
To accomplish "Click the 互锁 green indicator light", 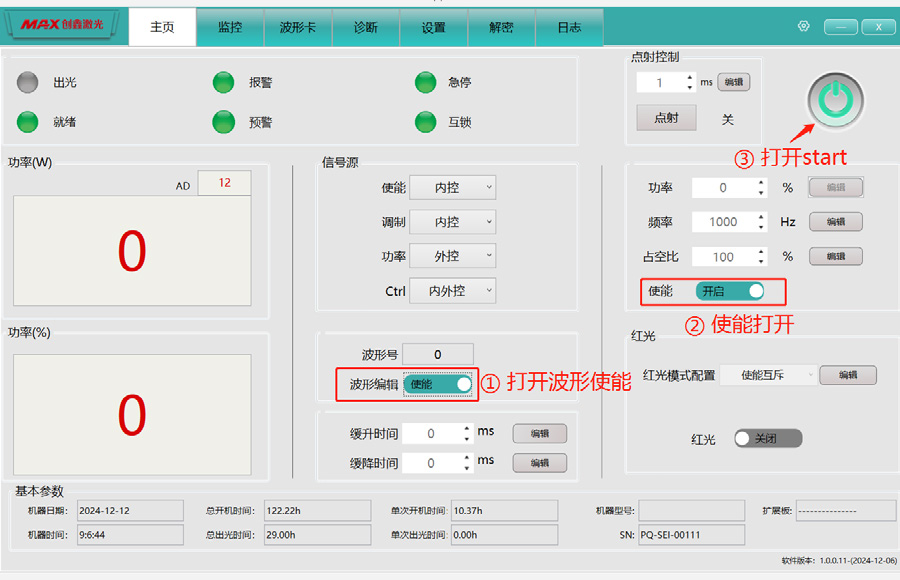I will coord(425,122).
